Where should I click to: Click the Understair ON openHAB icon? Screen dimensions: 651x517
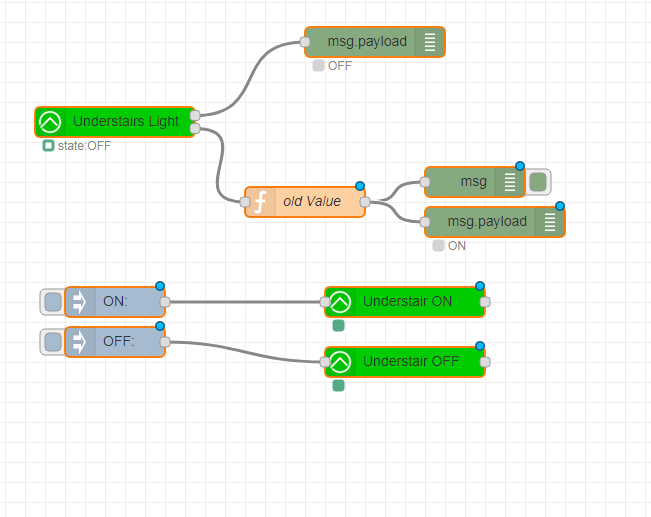(x=340, y=302)
